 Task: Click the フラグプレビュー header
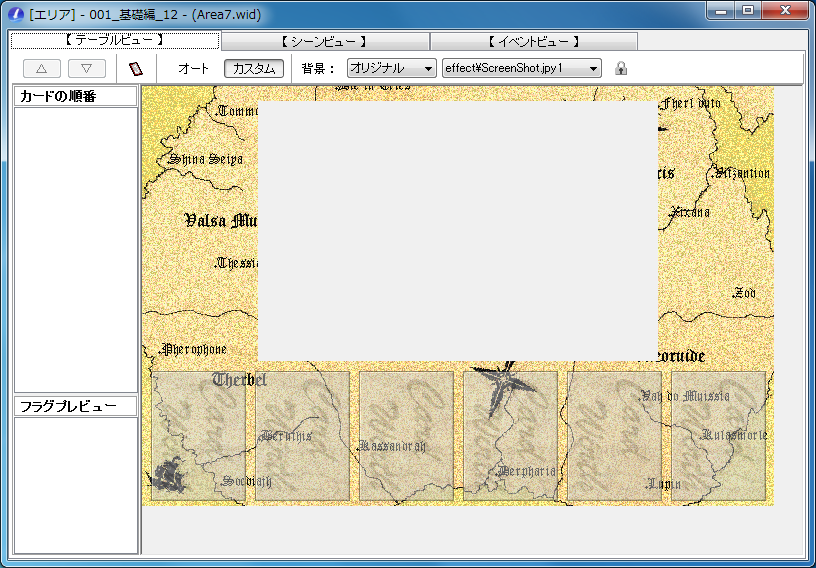(x=75, y=406)
